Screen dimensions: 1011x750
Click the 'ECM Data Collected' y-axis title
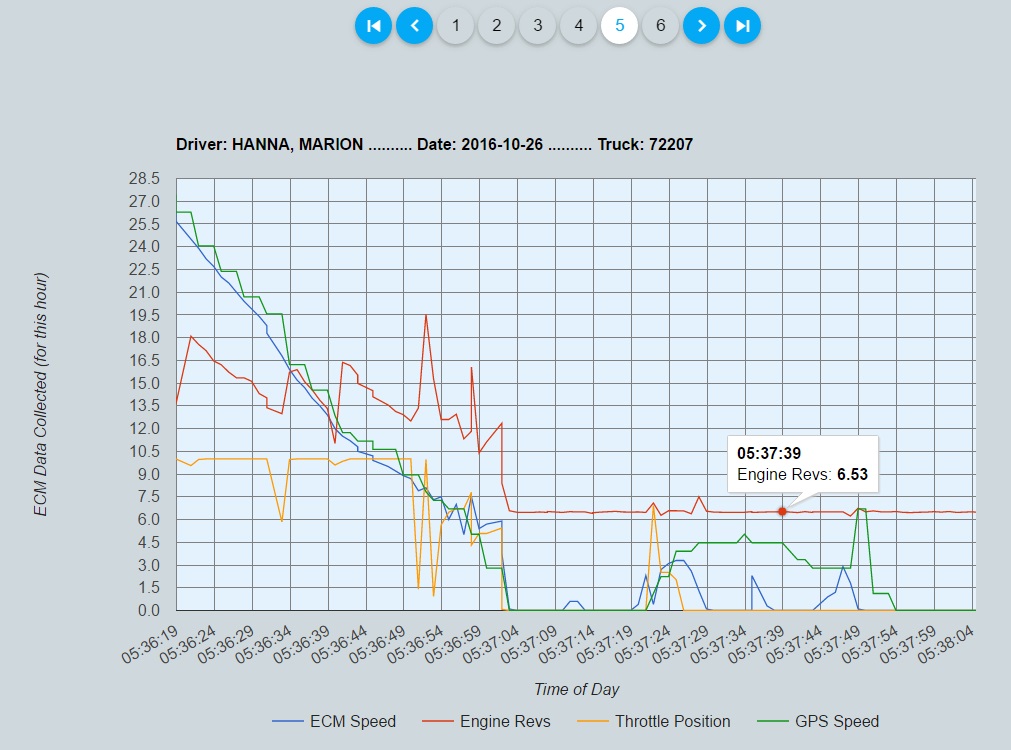point(40,394)
